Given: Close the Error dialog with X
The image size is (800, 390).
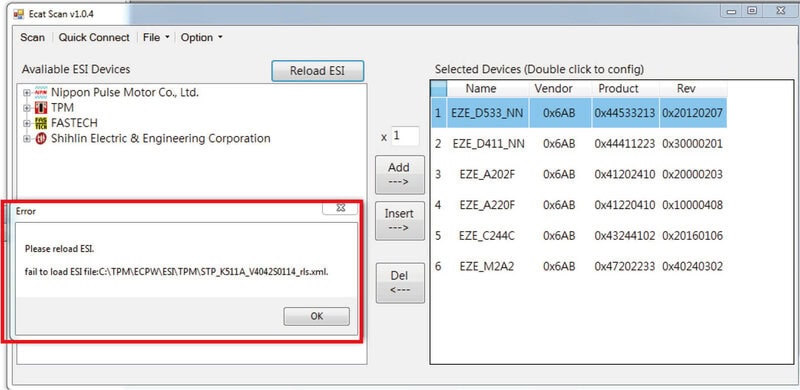Looking at the screenshot, I should tap(340, 208).
